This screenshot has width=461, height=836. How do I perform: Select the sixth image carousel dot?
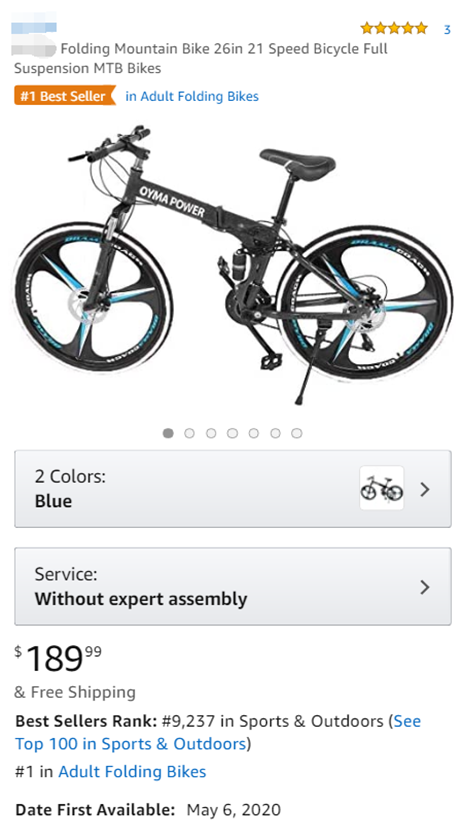[x=275, y=433]
